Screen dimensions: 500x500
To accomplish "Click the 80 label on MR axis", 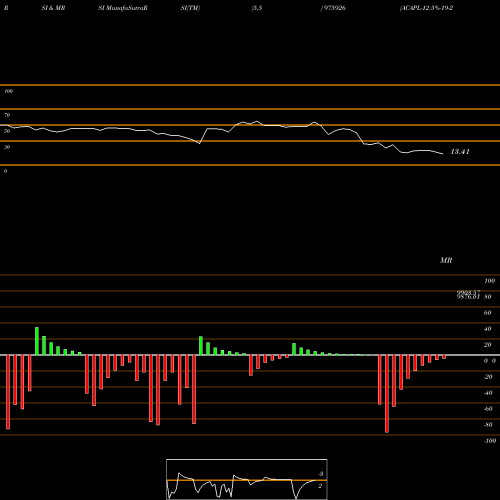I will (488, 297).
